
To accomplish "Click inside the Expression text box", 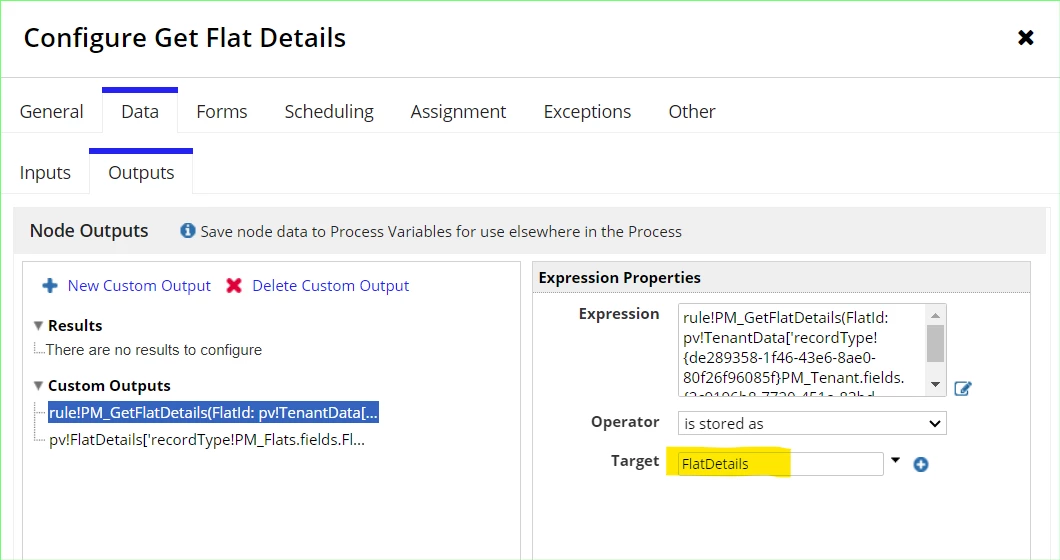I will click(x=802, y=350).
